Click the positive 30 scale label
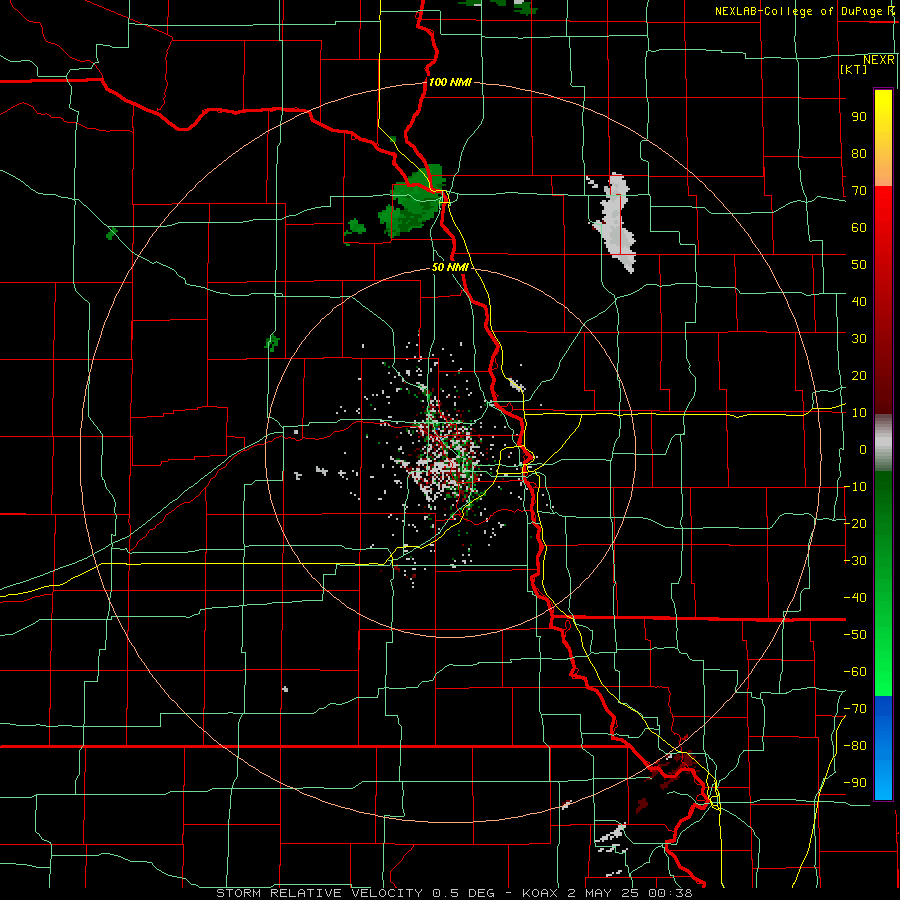The width and height of the screenshot is (900, 900). (x=859, y=339)
